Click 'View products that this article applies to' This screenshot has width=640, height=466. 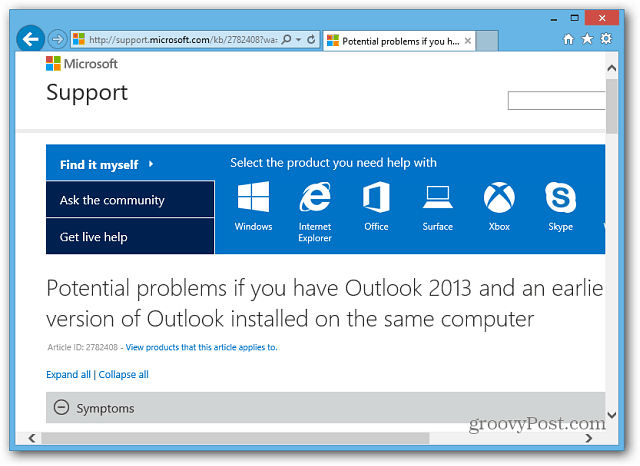(x=201, y=347)
